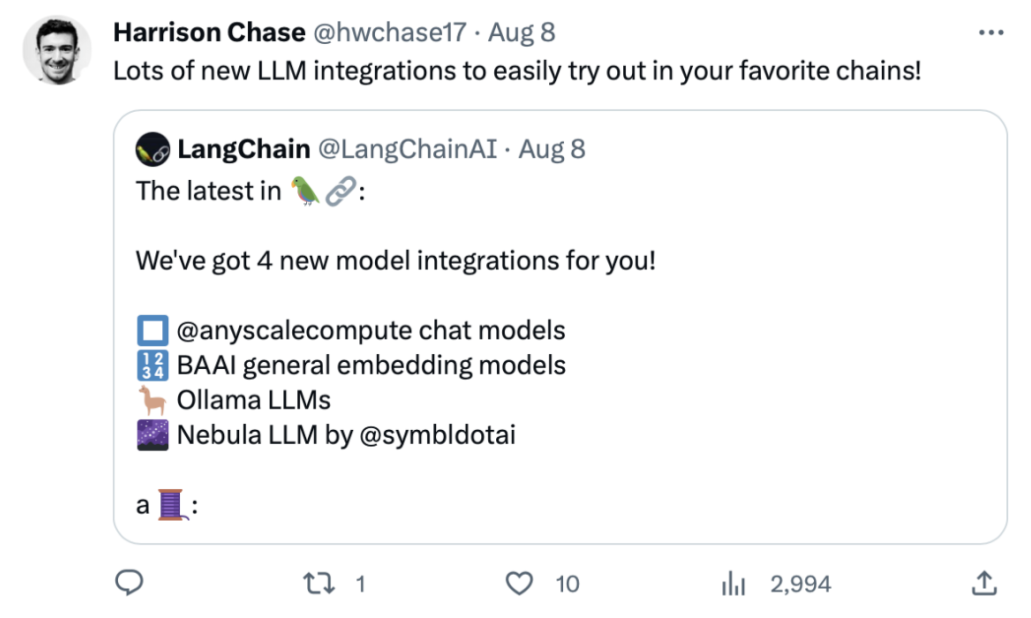Image resolution: width=1031 pixels, height=618 pixels.
Task: Click the LangChain avatar icon
Action: point(153,149)
